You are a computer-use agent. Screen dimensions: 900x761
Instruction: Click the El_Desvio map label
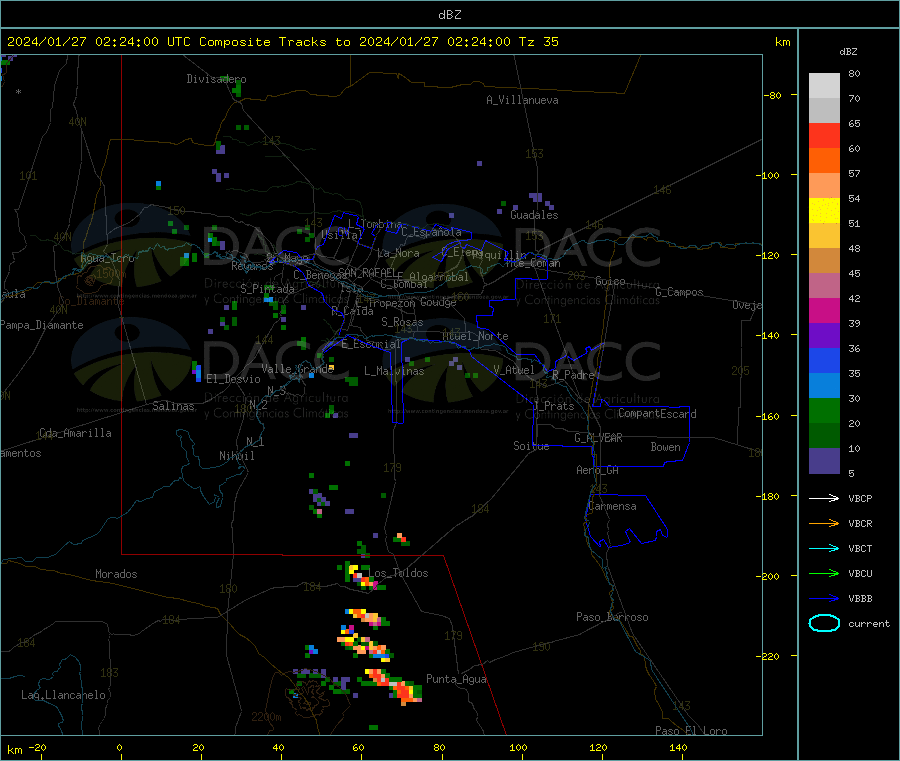click(x=233, y=379)
